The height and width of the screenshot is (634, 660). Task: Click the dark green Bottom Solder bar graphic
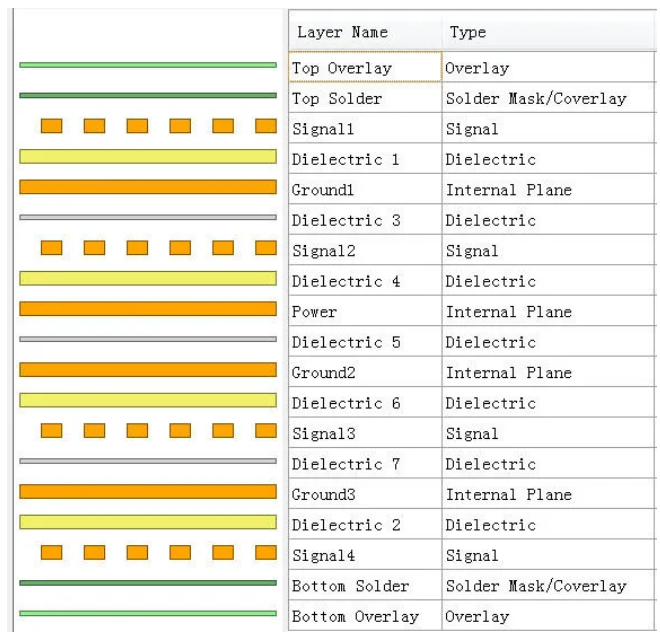[x=148, y=582]
